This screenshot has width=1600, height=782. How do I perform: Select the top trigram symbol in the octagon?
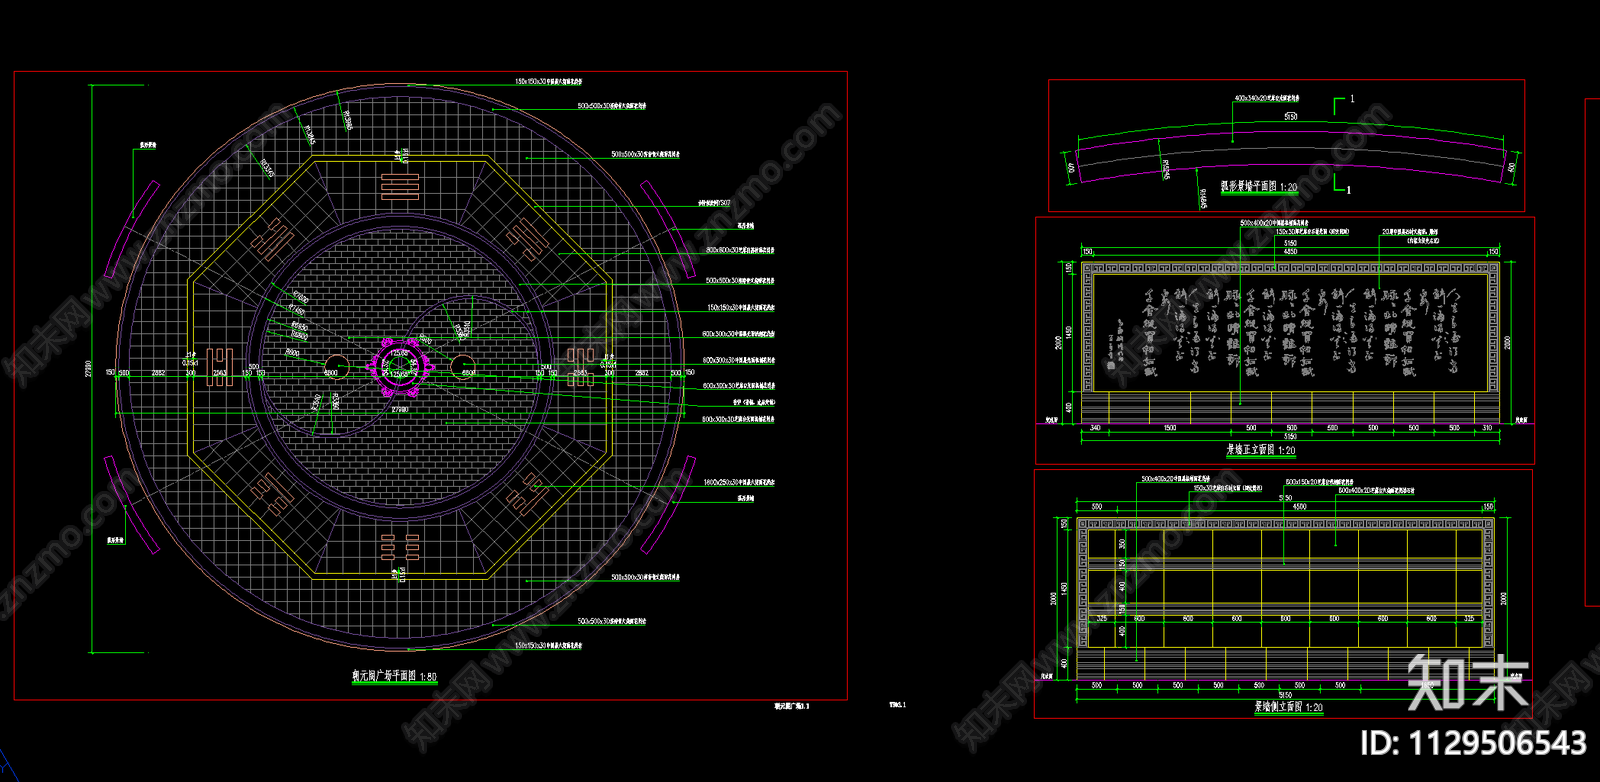pyautogui.click(x=399, y=186)
